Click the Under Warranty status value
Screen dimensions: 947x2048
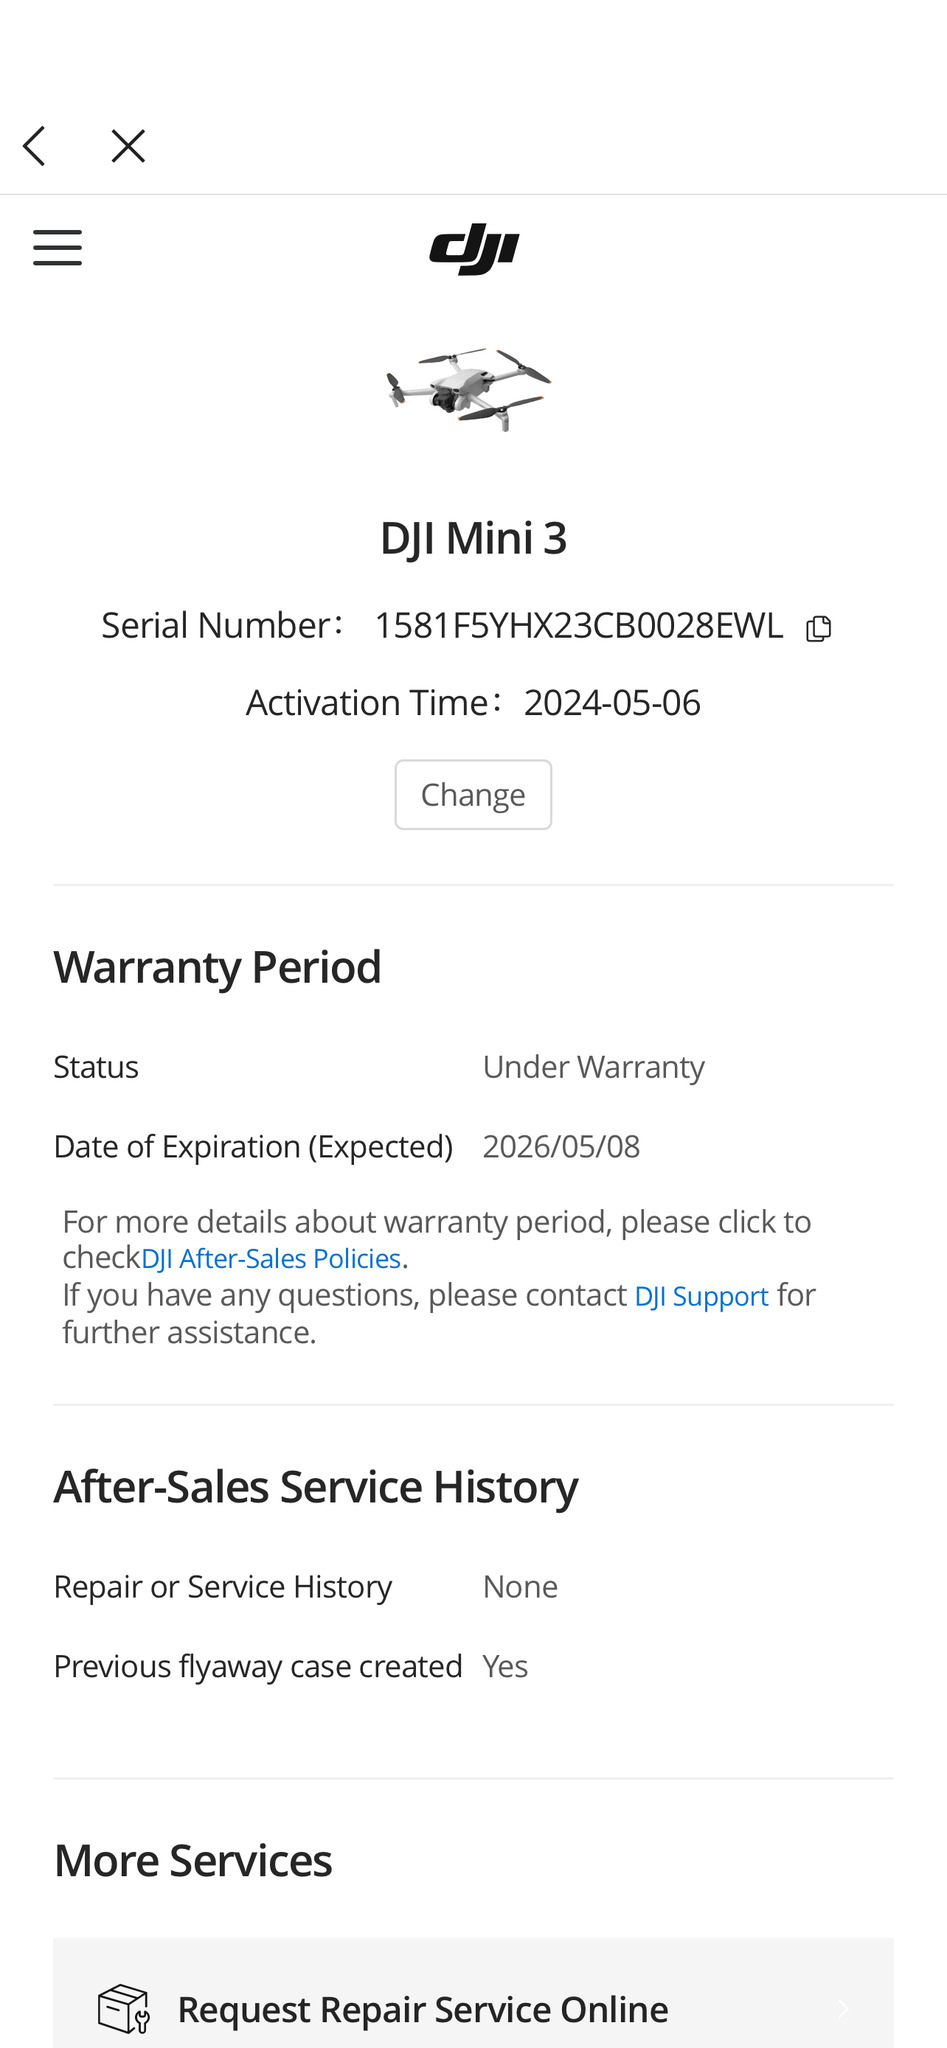[593, 1067]
